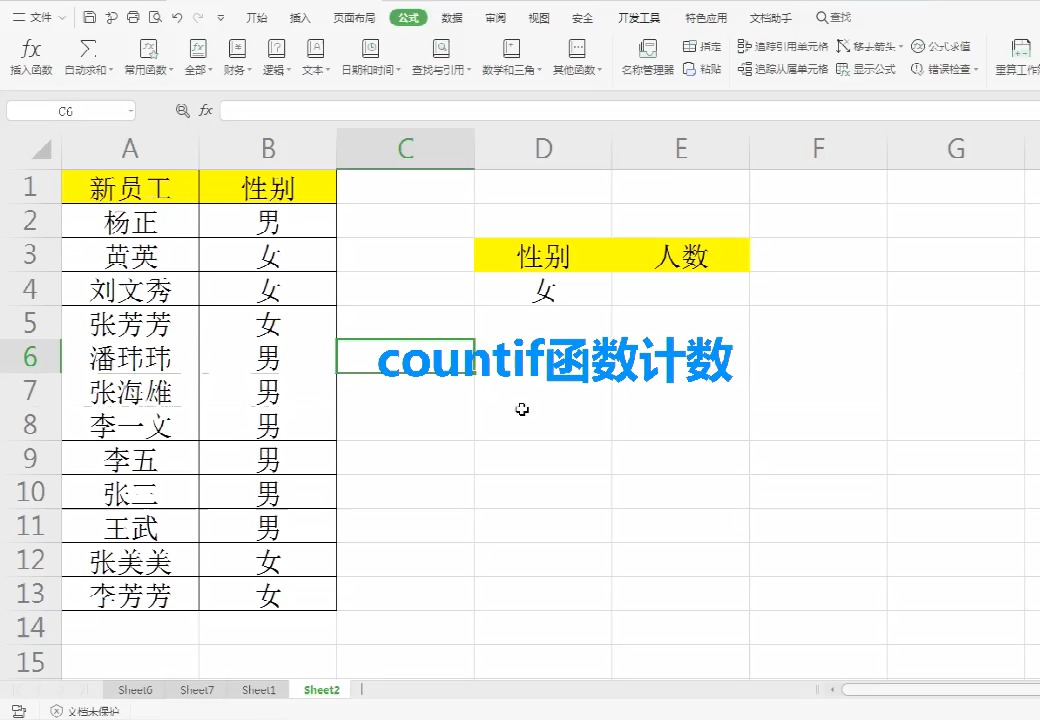Click the Name Box showing C6
This screenshot has height=720, width=1040.
click(71, 111)
